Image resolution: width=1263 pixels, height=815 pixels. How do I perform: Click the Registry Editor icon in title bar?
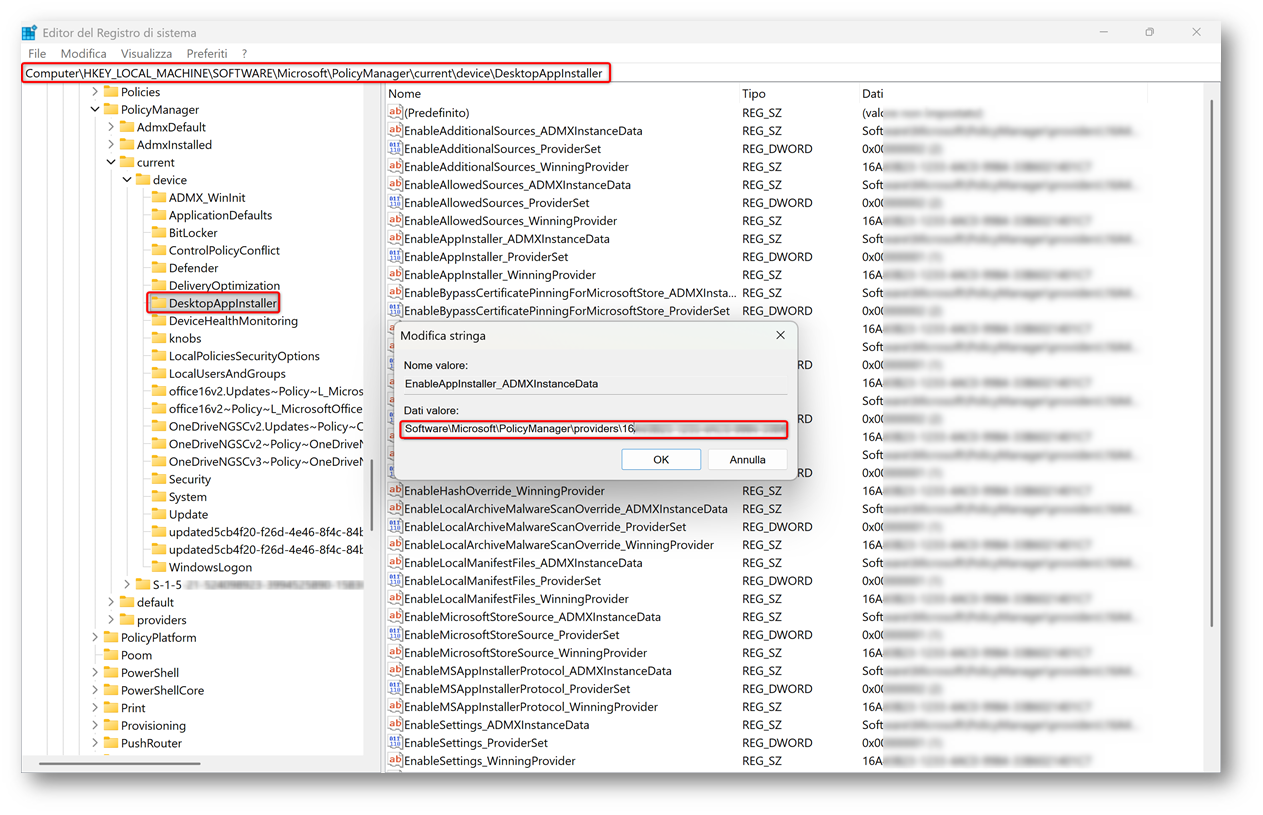[x=29, y=33]
